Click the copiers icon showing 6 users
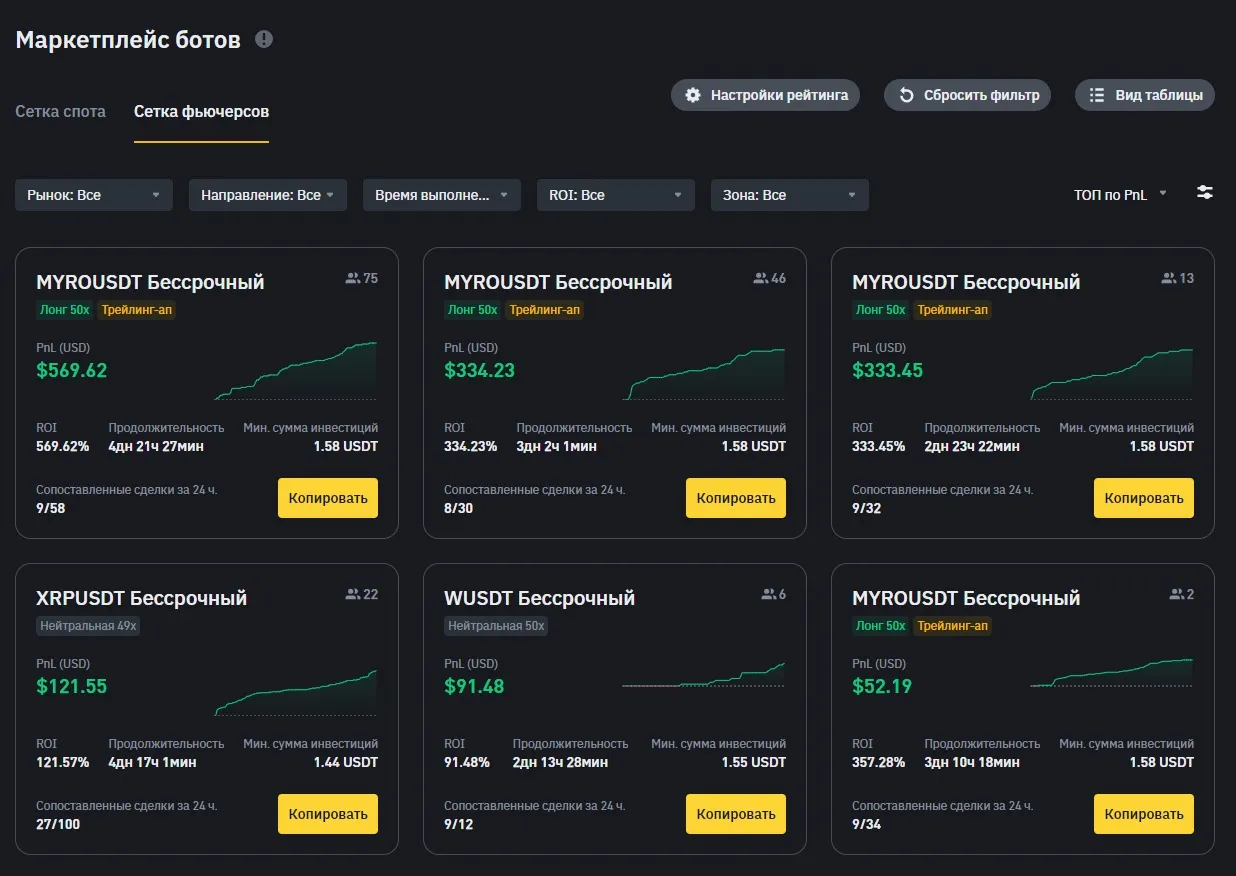 point(767,595)
